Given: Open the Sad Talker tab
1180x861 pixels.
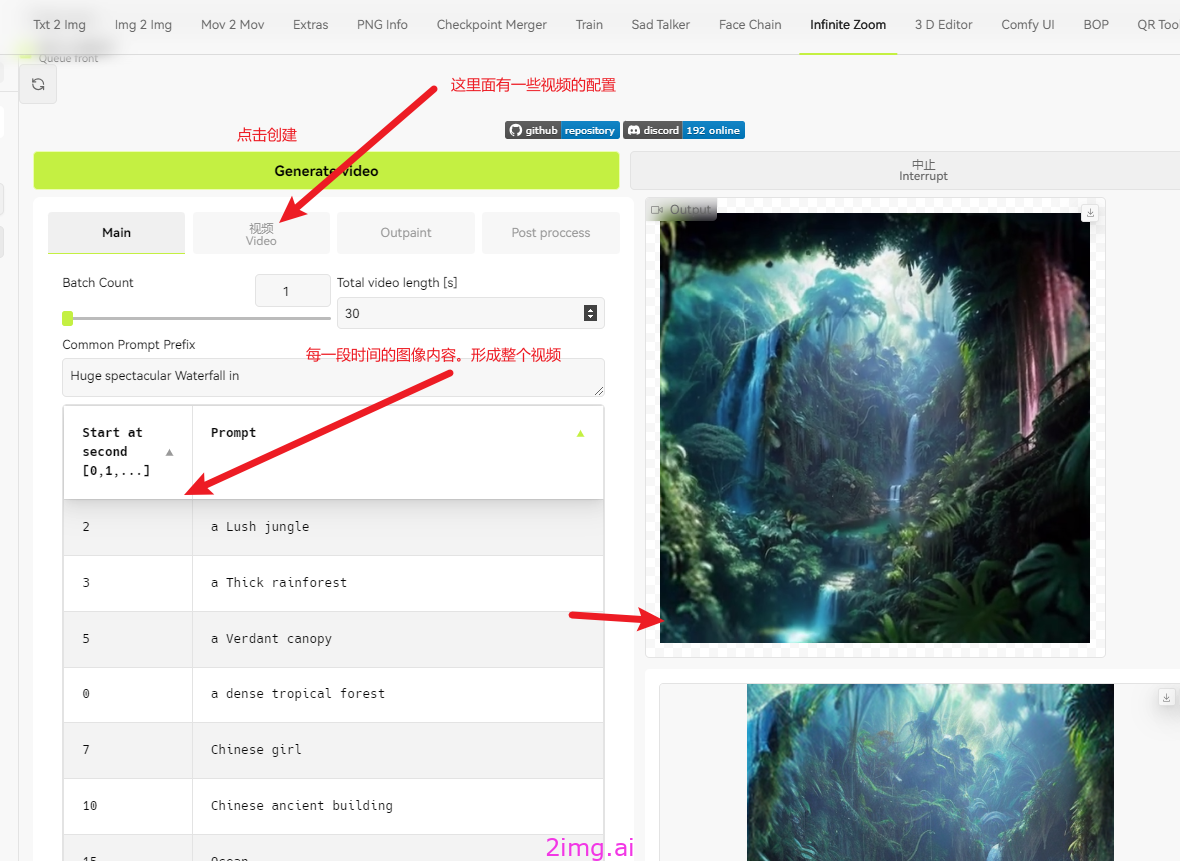Looking at the screenshot, I should click(661, 25).
